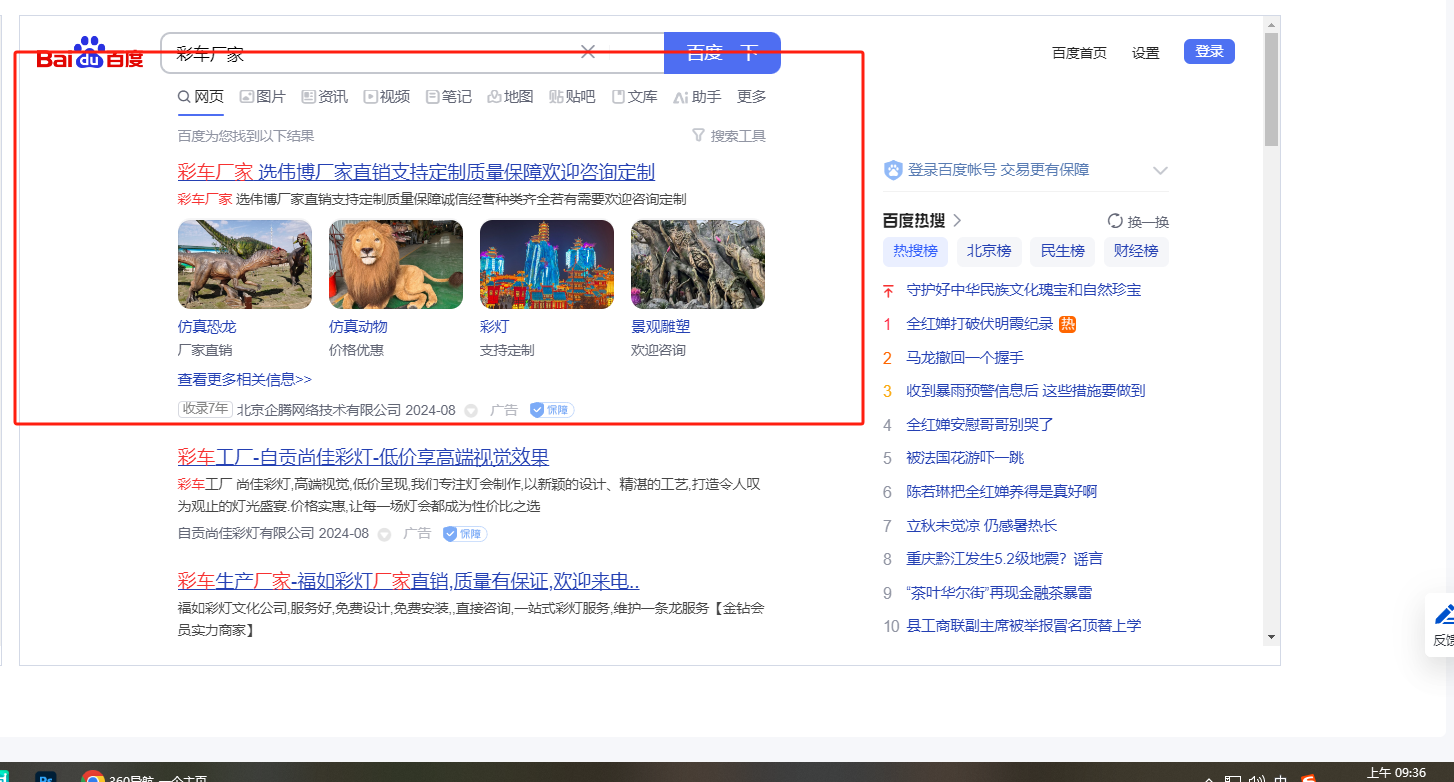This screenshot has height=782, width=1454.
Task: Select the 北京榜 hot list tab
Action: (x=988, y=251)
